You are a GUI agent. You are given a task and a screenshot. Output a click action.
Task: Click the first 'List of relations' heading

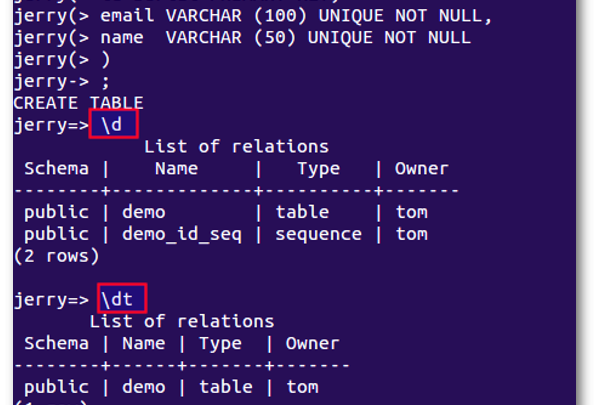236,147
